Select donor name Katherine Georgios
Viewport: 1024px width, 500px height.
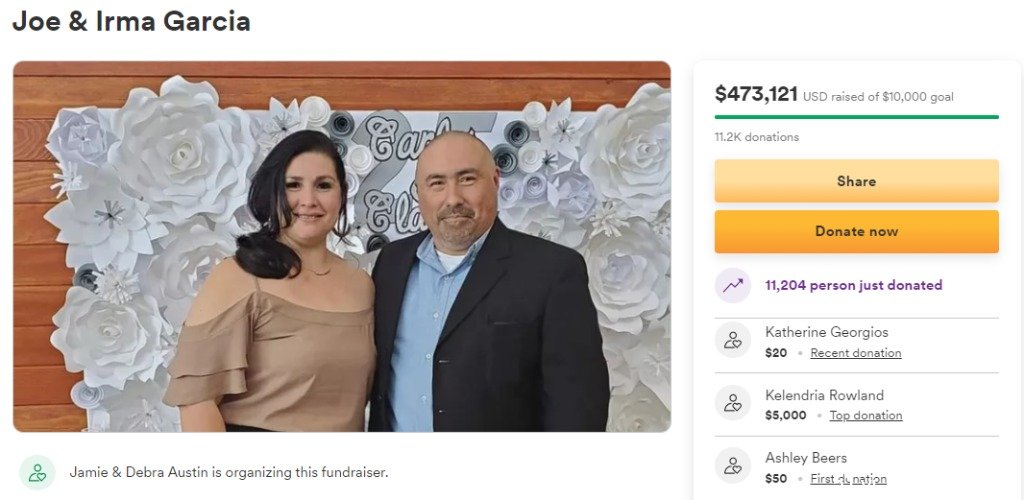[827, 332]
